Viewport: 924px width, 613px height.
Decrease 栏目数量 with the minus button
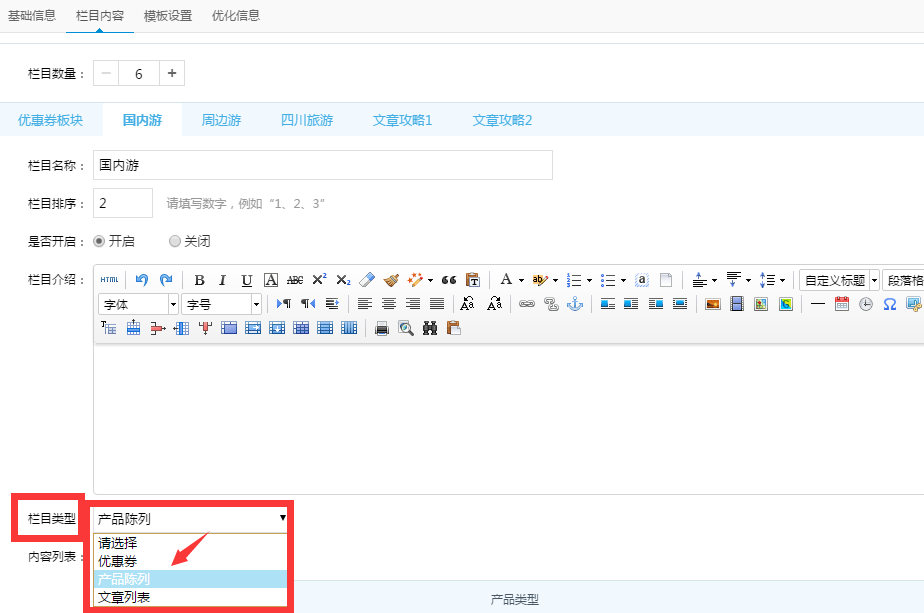(106, 73)
